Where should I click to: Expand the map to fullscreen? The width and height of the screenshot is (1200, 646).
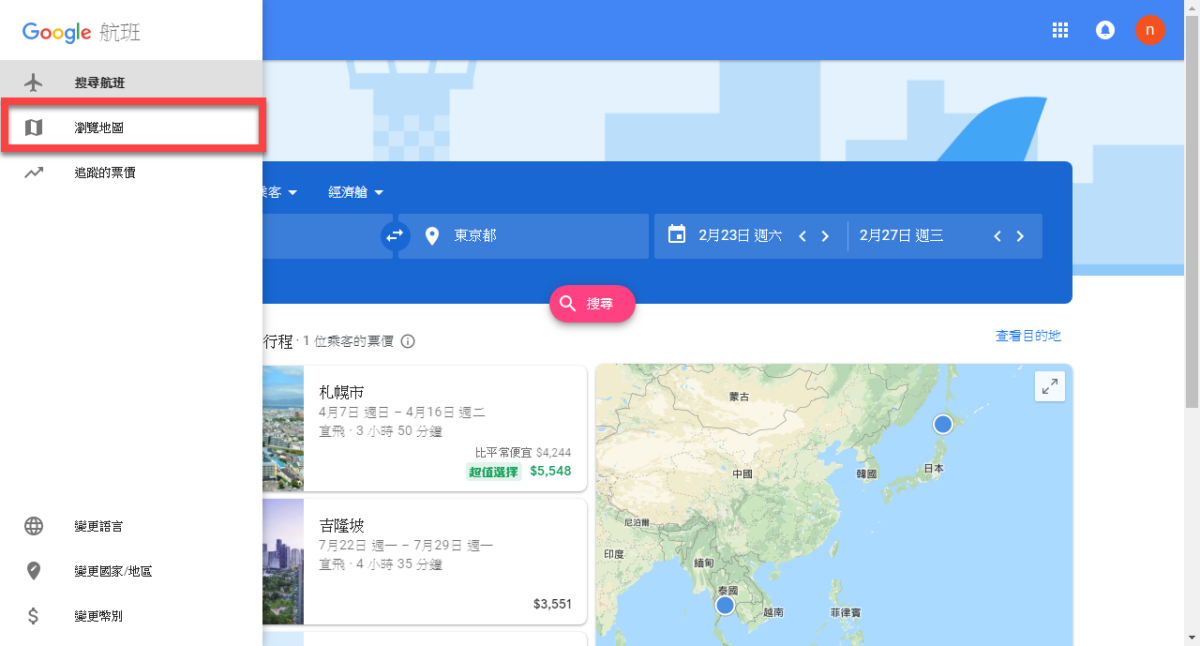pyautogui.click(x=1050, y=388)
